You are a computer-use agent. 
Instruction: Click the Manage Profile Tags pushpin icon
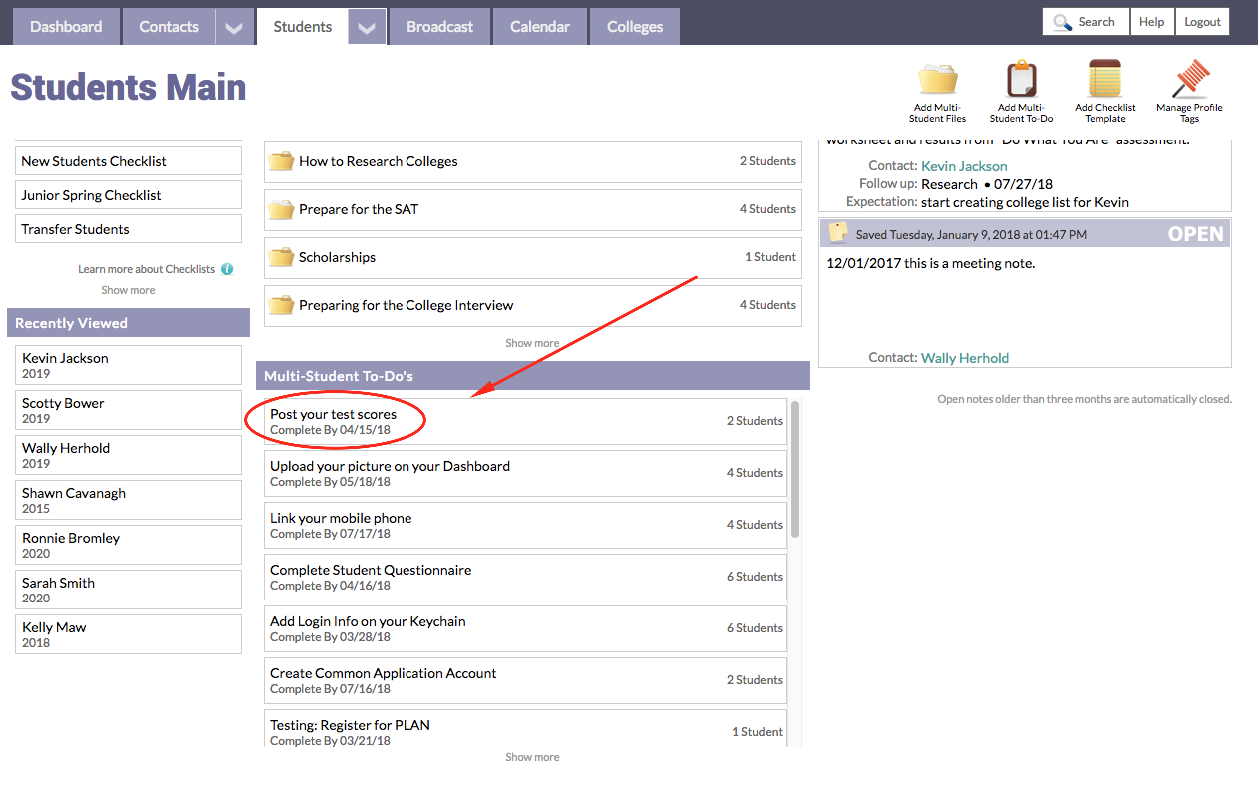[1189, 79]
